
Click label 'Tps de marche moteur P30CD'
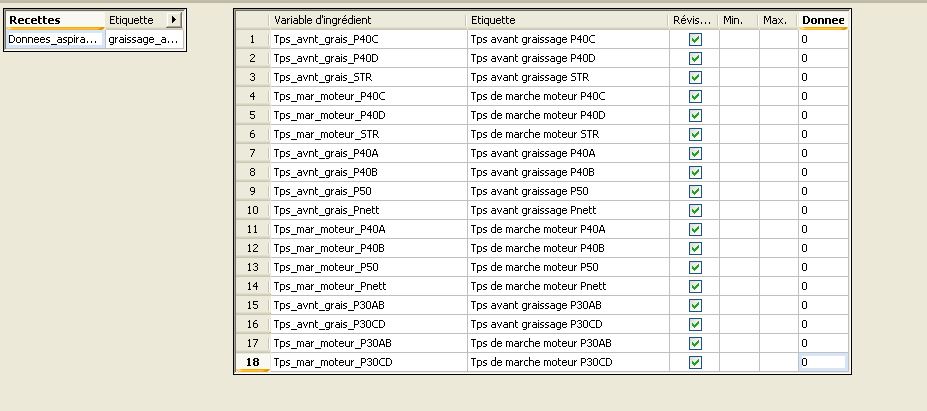click(541, 362)
